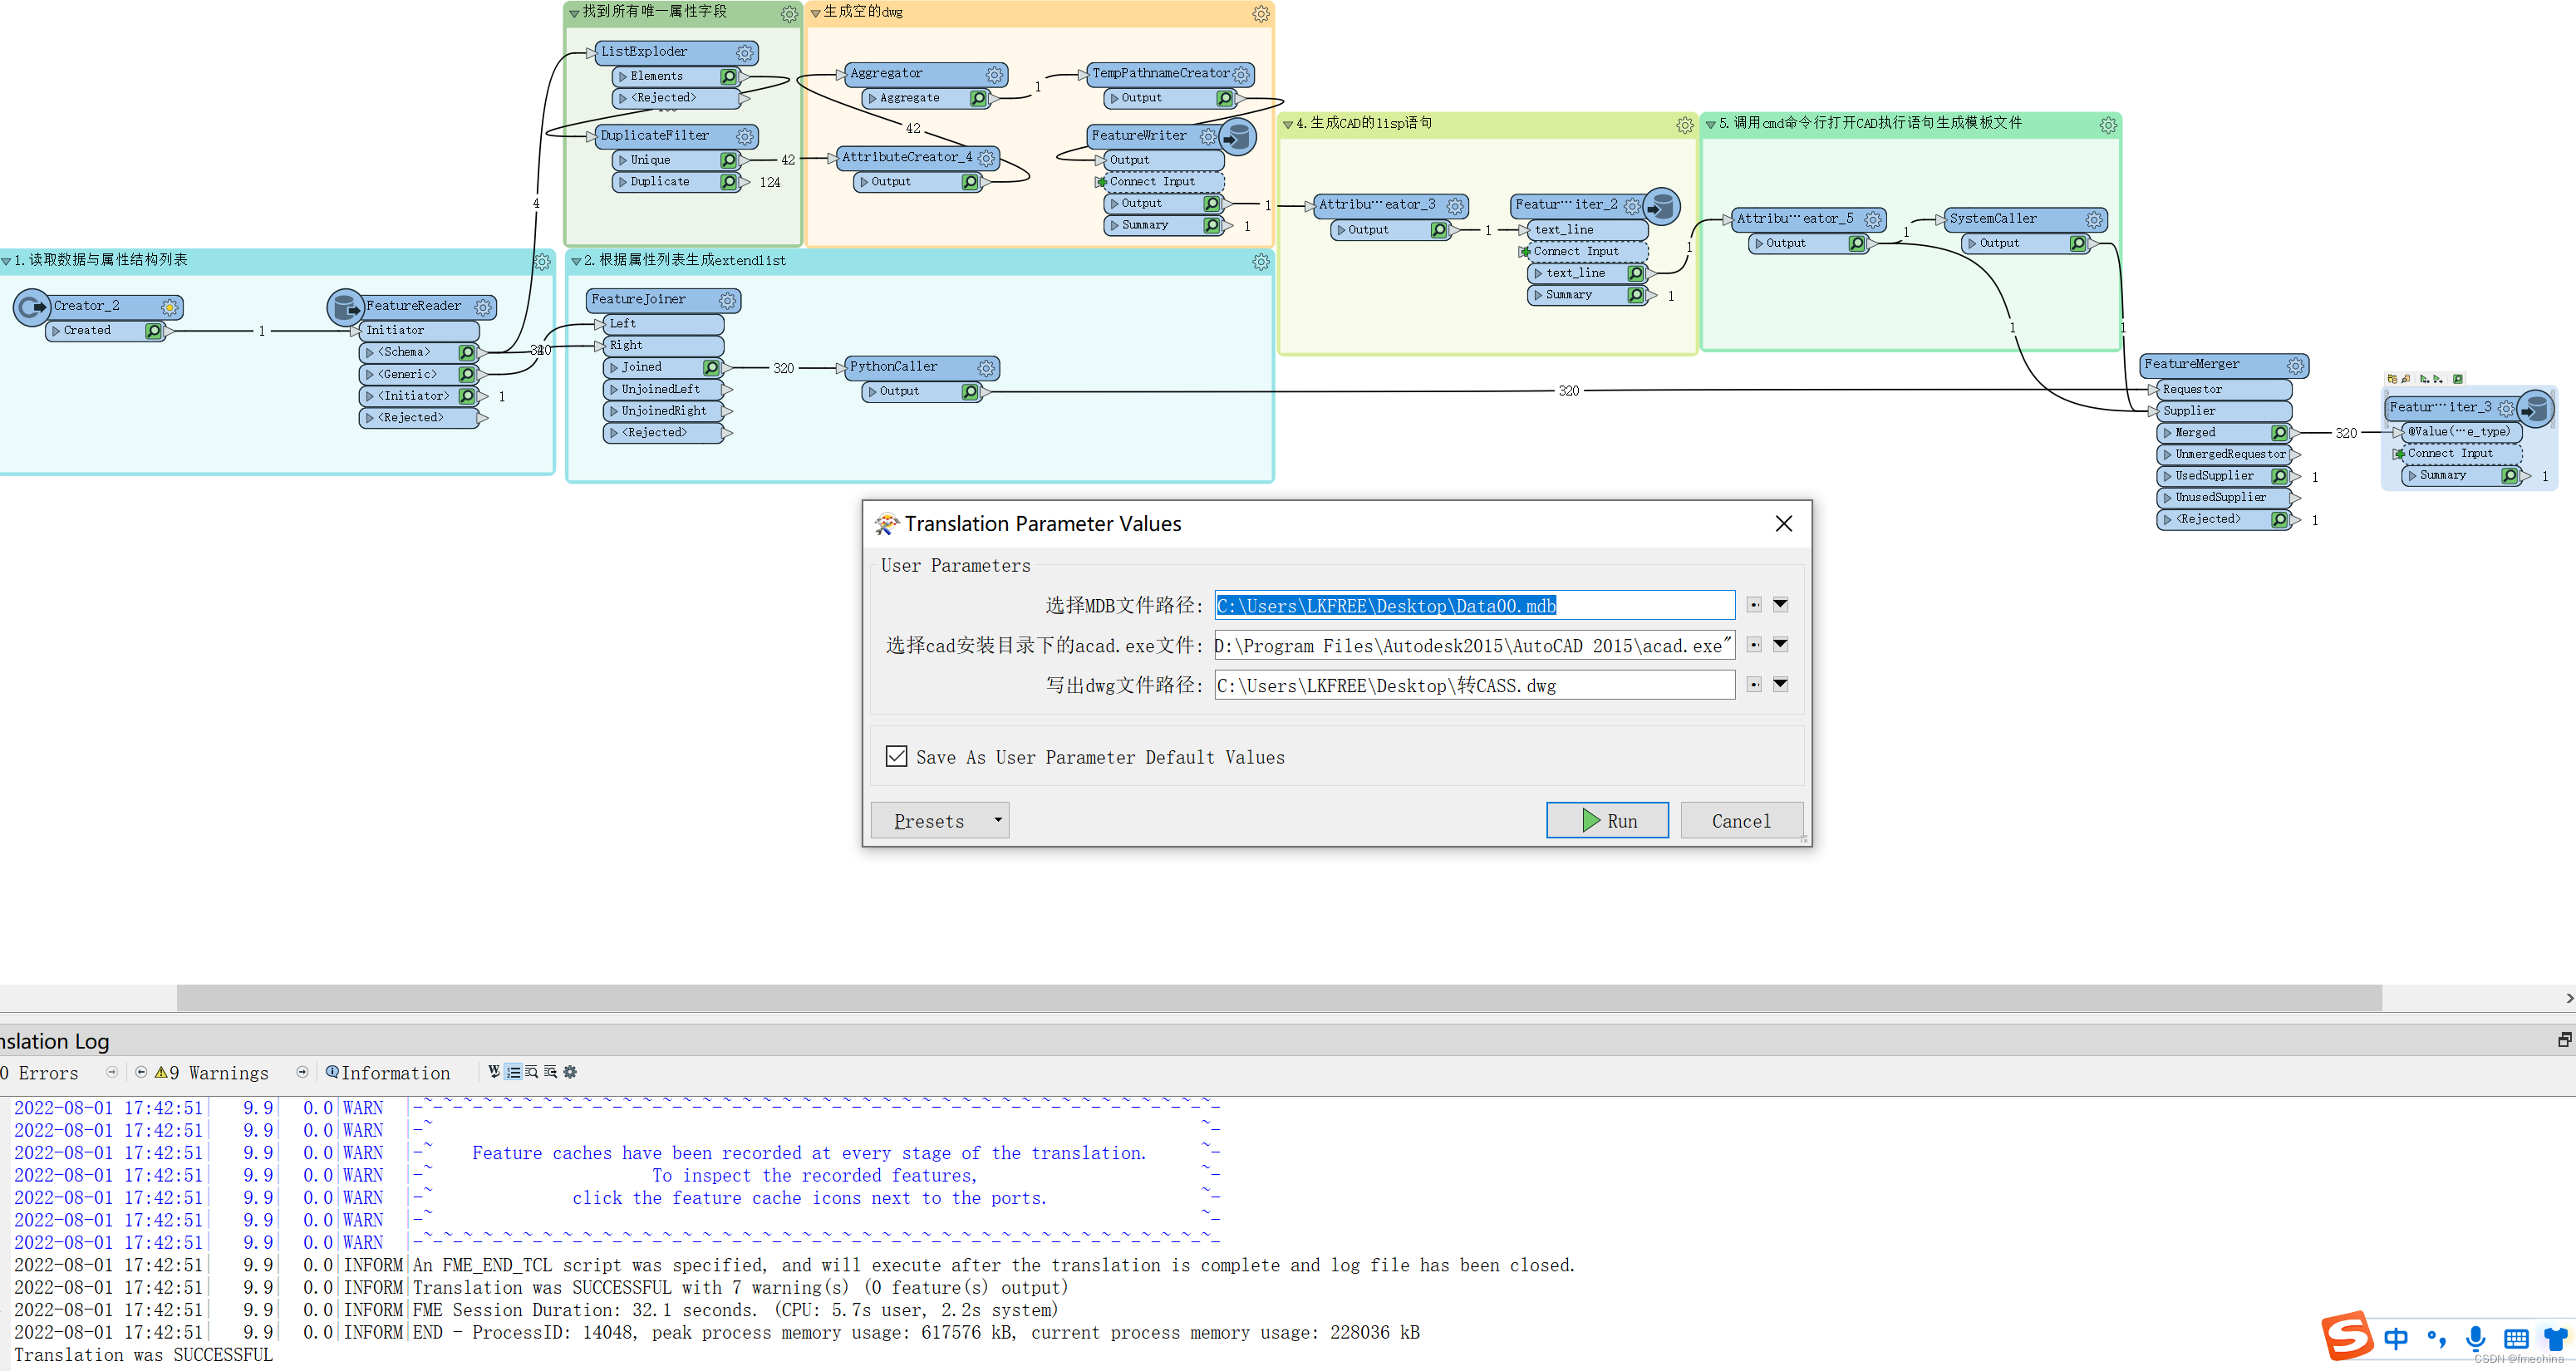Open FeatureReader settings with its gear icon
Image resolution: width=2576 pixels, height=1371 pixels.
(484, 307)
